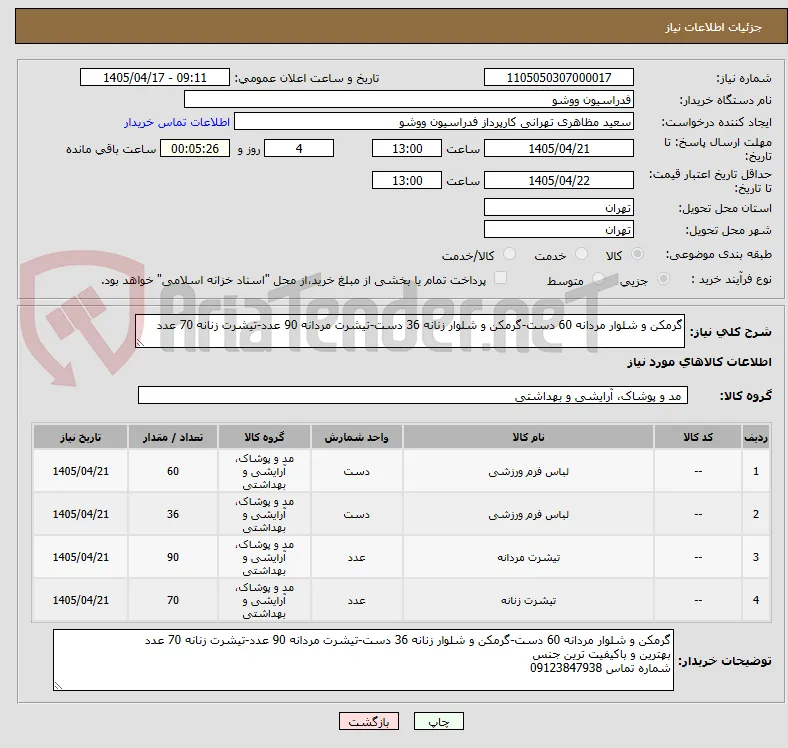Select the کالا/خدمت radio button
Viewport: 788px width, 748px height.
point(509,254)
